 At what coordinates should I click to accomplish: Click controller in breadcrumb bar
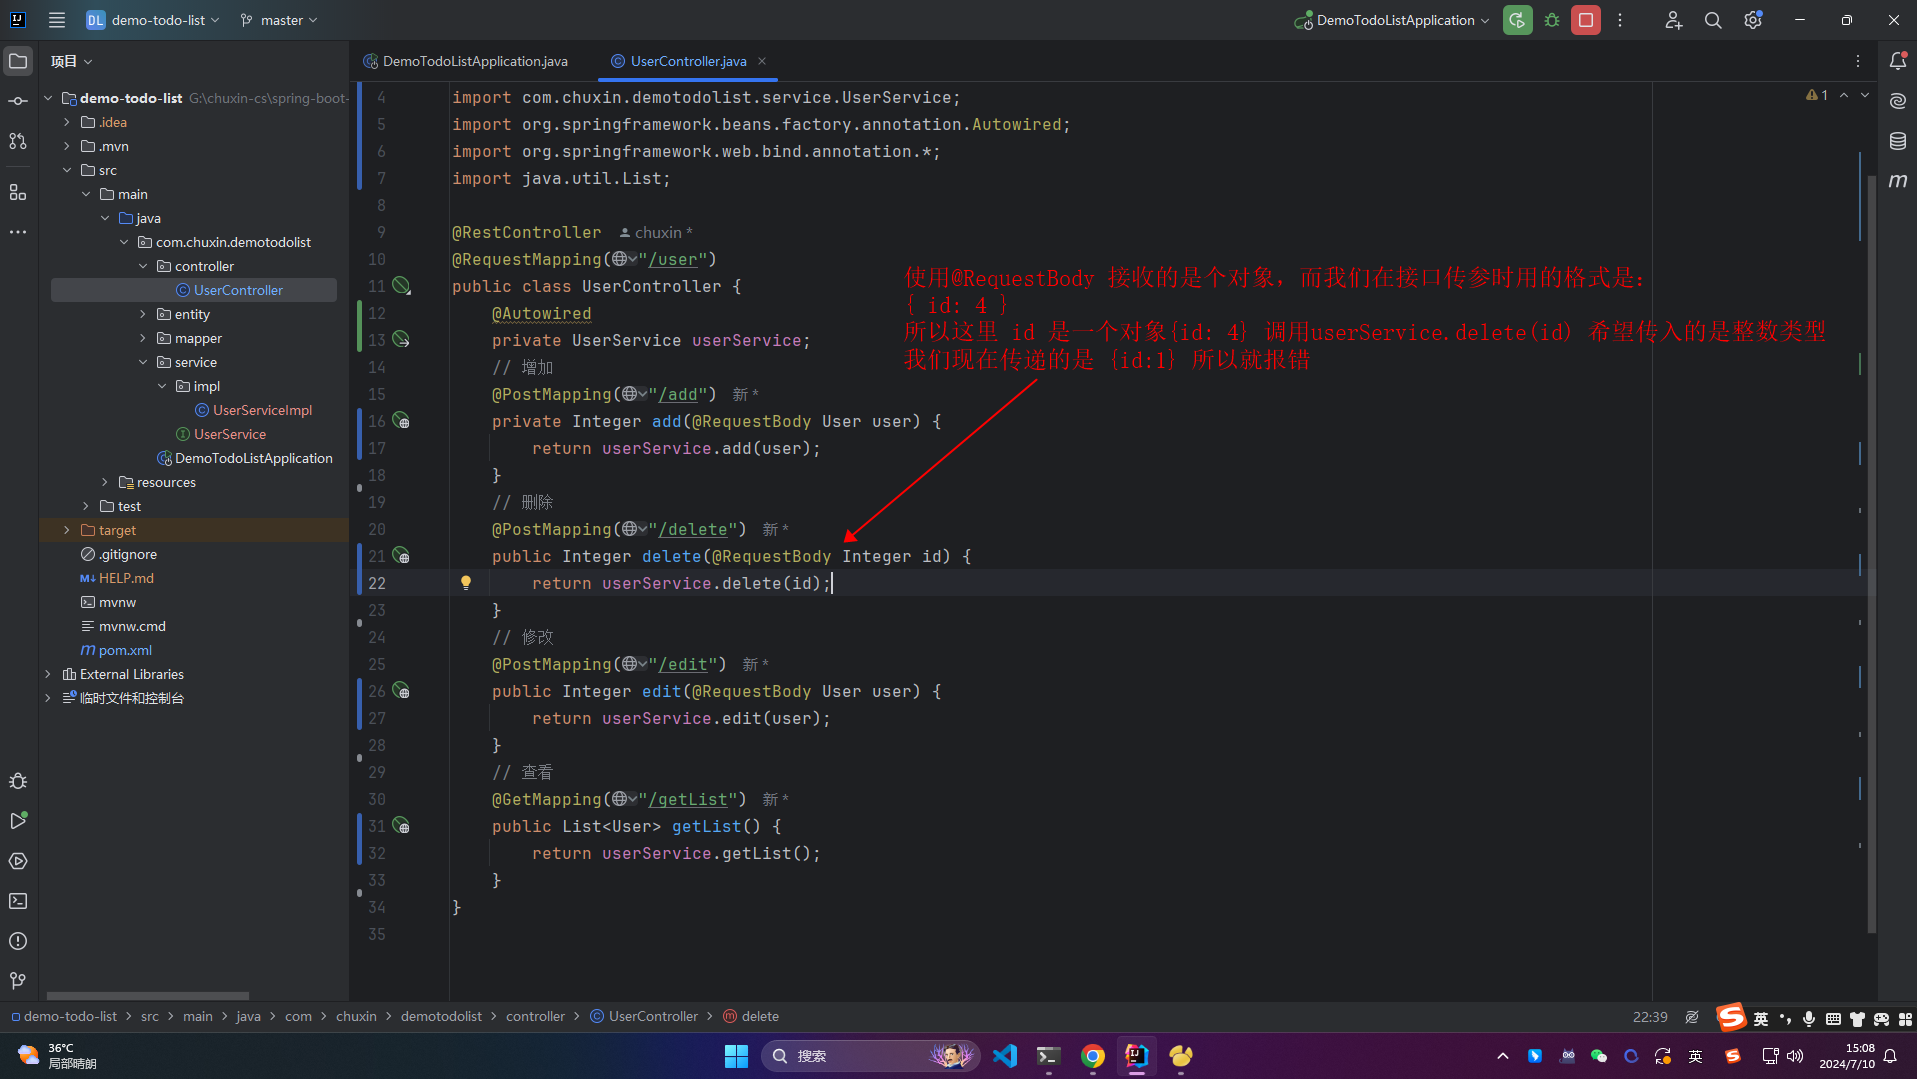(535, 1016)
